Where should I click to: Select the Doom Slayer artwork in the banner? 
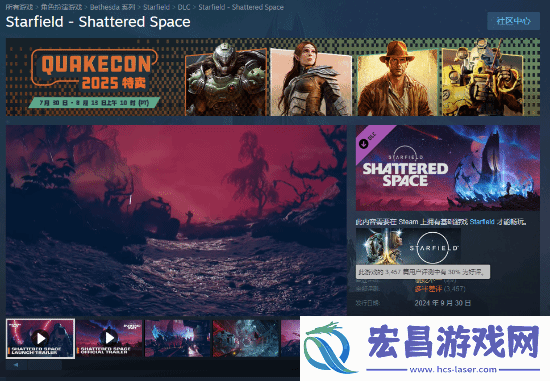coord(225,79)
